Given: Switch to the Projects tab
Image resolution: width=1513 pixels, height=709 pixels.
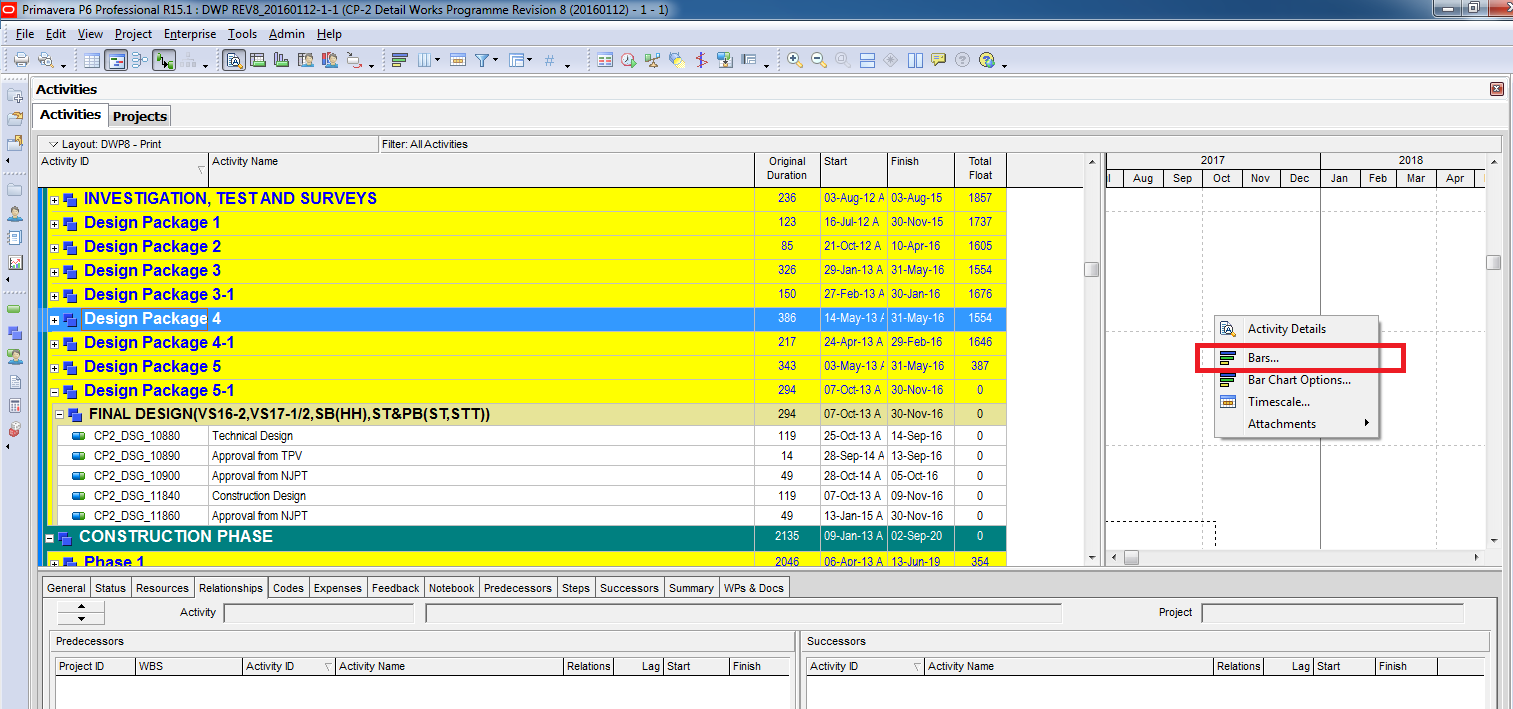Looking at the screenshot, I should pos(140,116).
